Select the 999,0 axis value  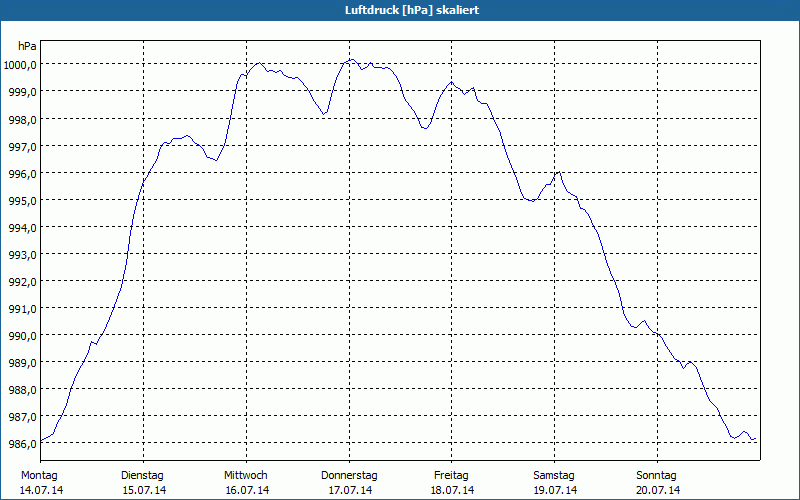point(23,92)
